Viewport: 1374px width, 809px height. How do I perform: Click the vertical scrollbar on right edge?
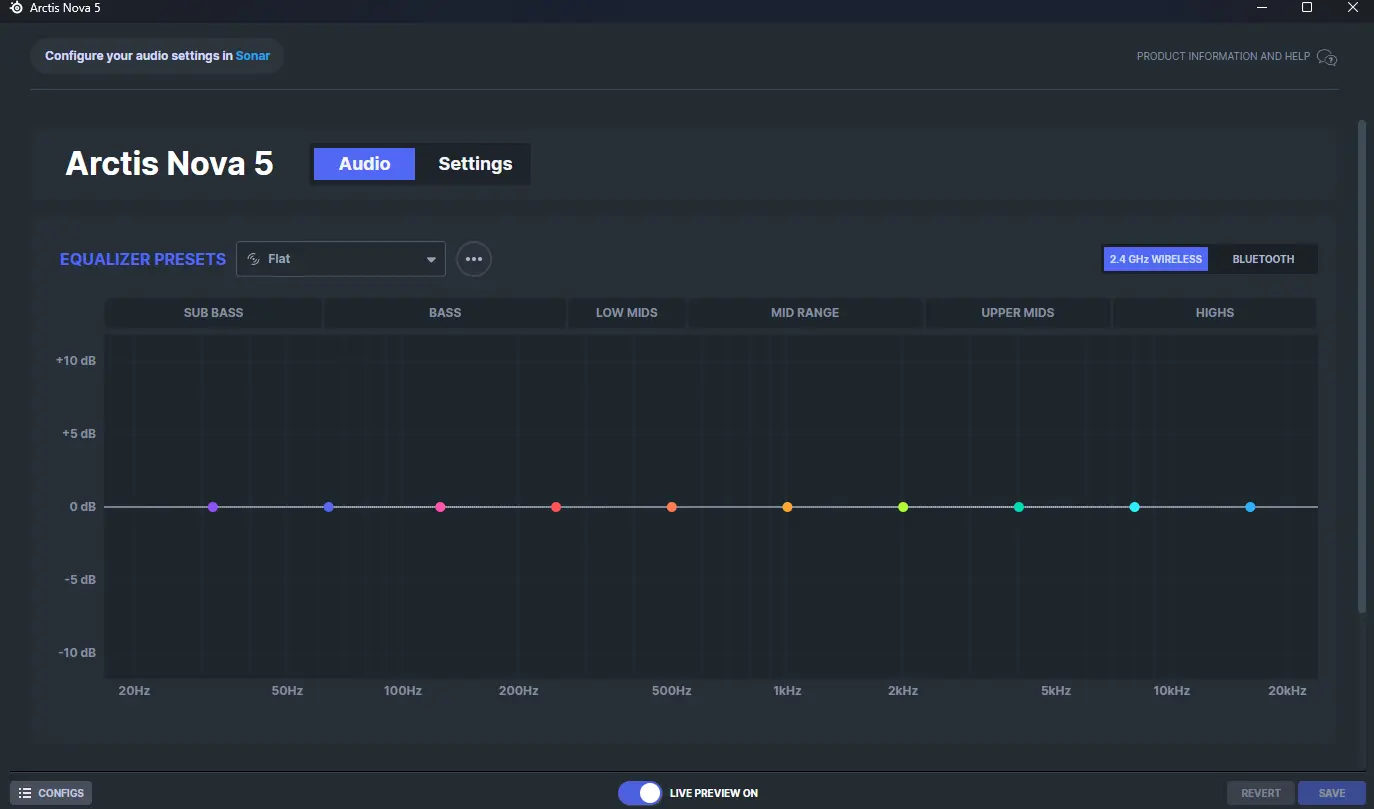click(x=1362, y=367)
